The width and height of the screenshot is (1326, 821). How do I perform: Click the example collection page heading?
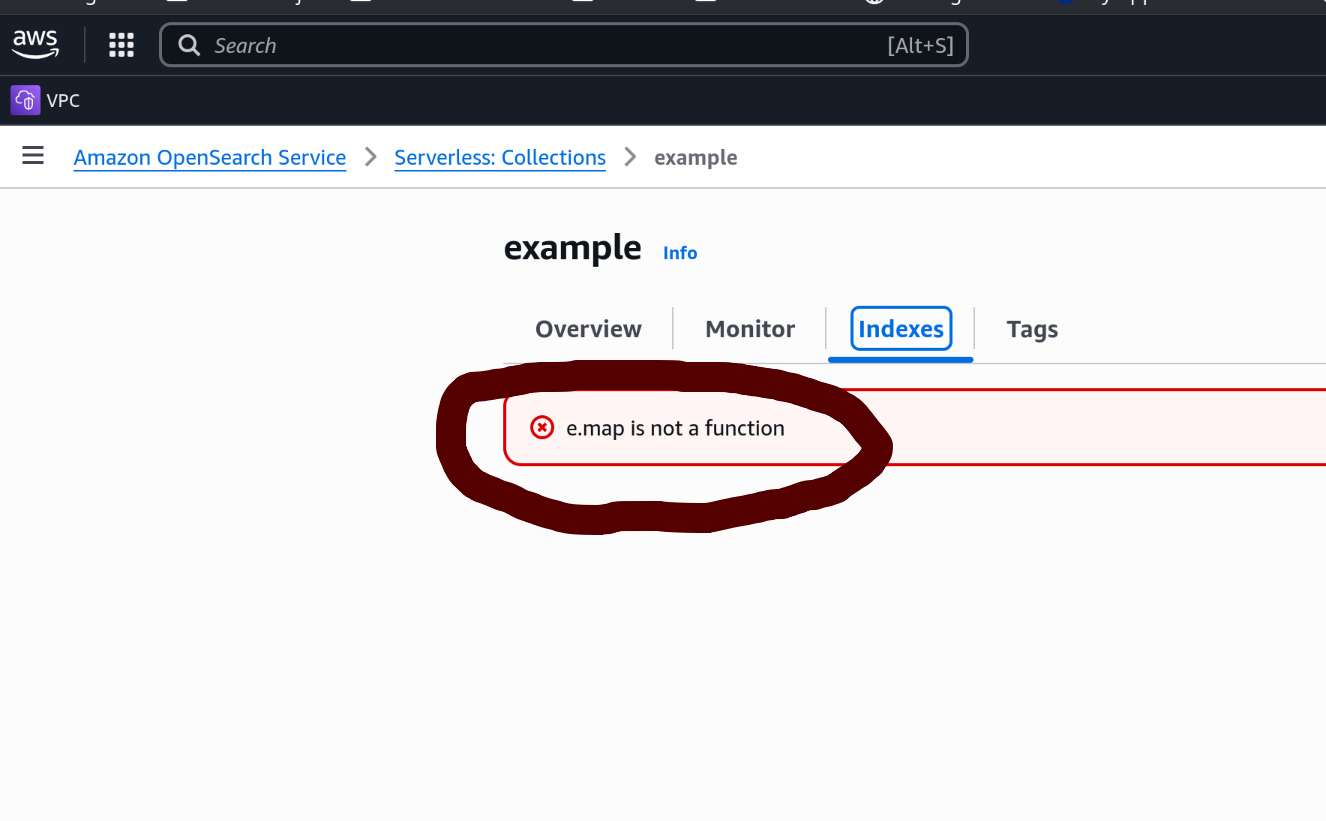click(572, 247)
